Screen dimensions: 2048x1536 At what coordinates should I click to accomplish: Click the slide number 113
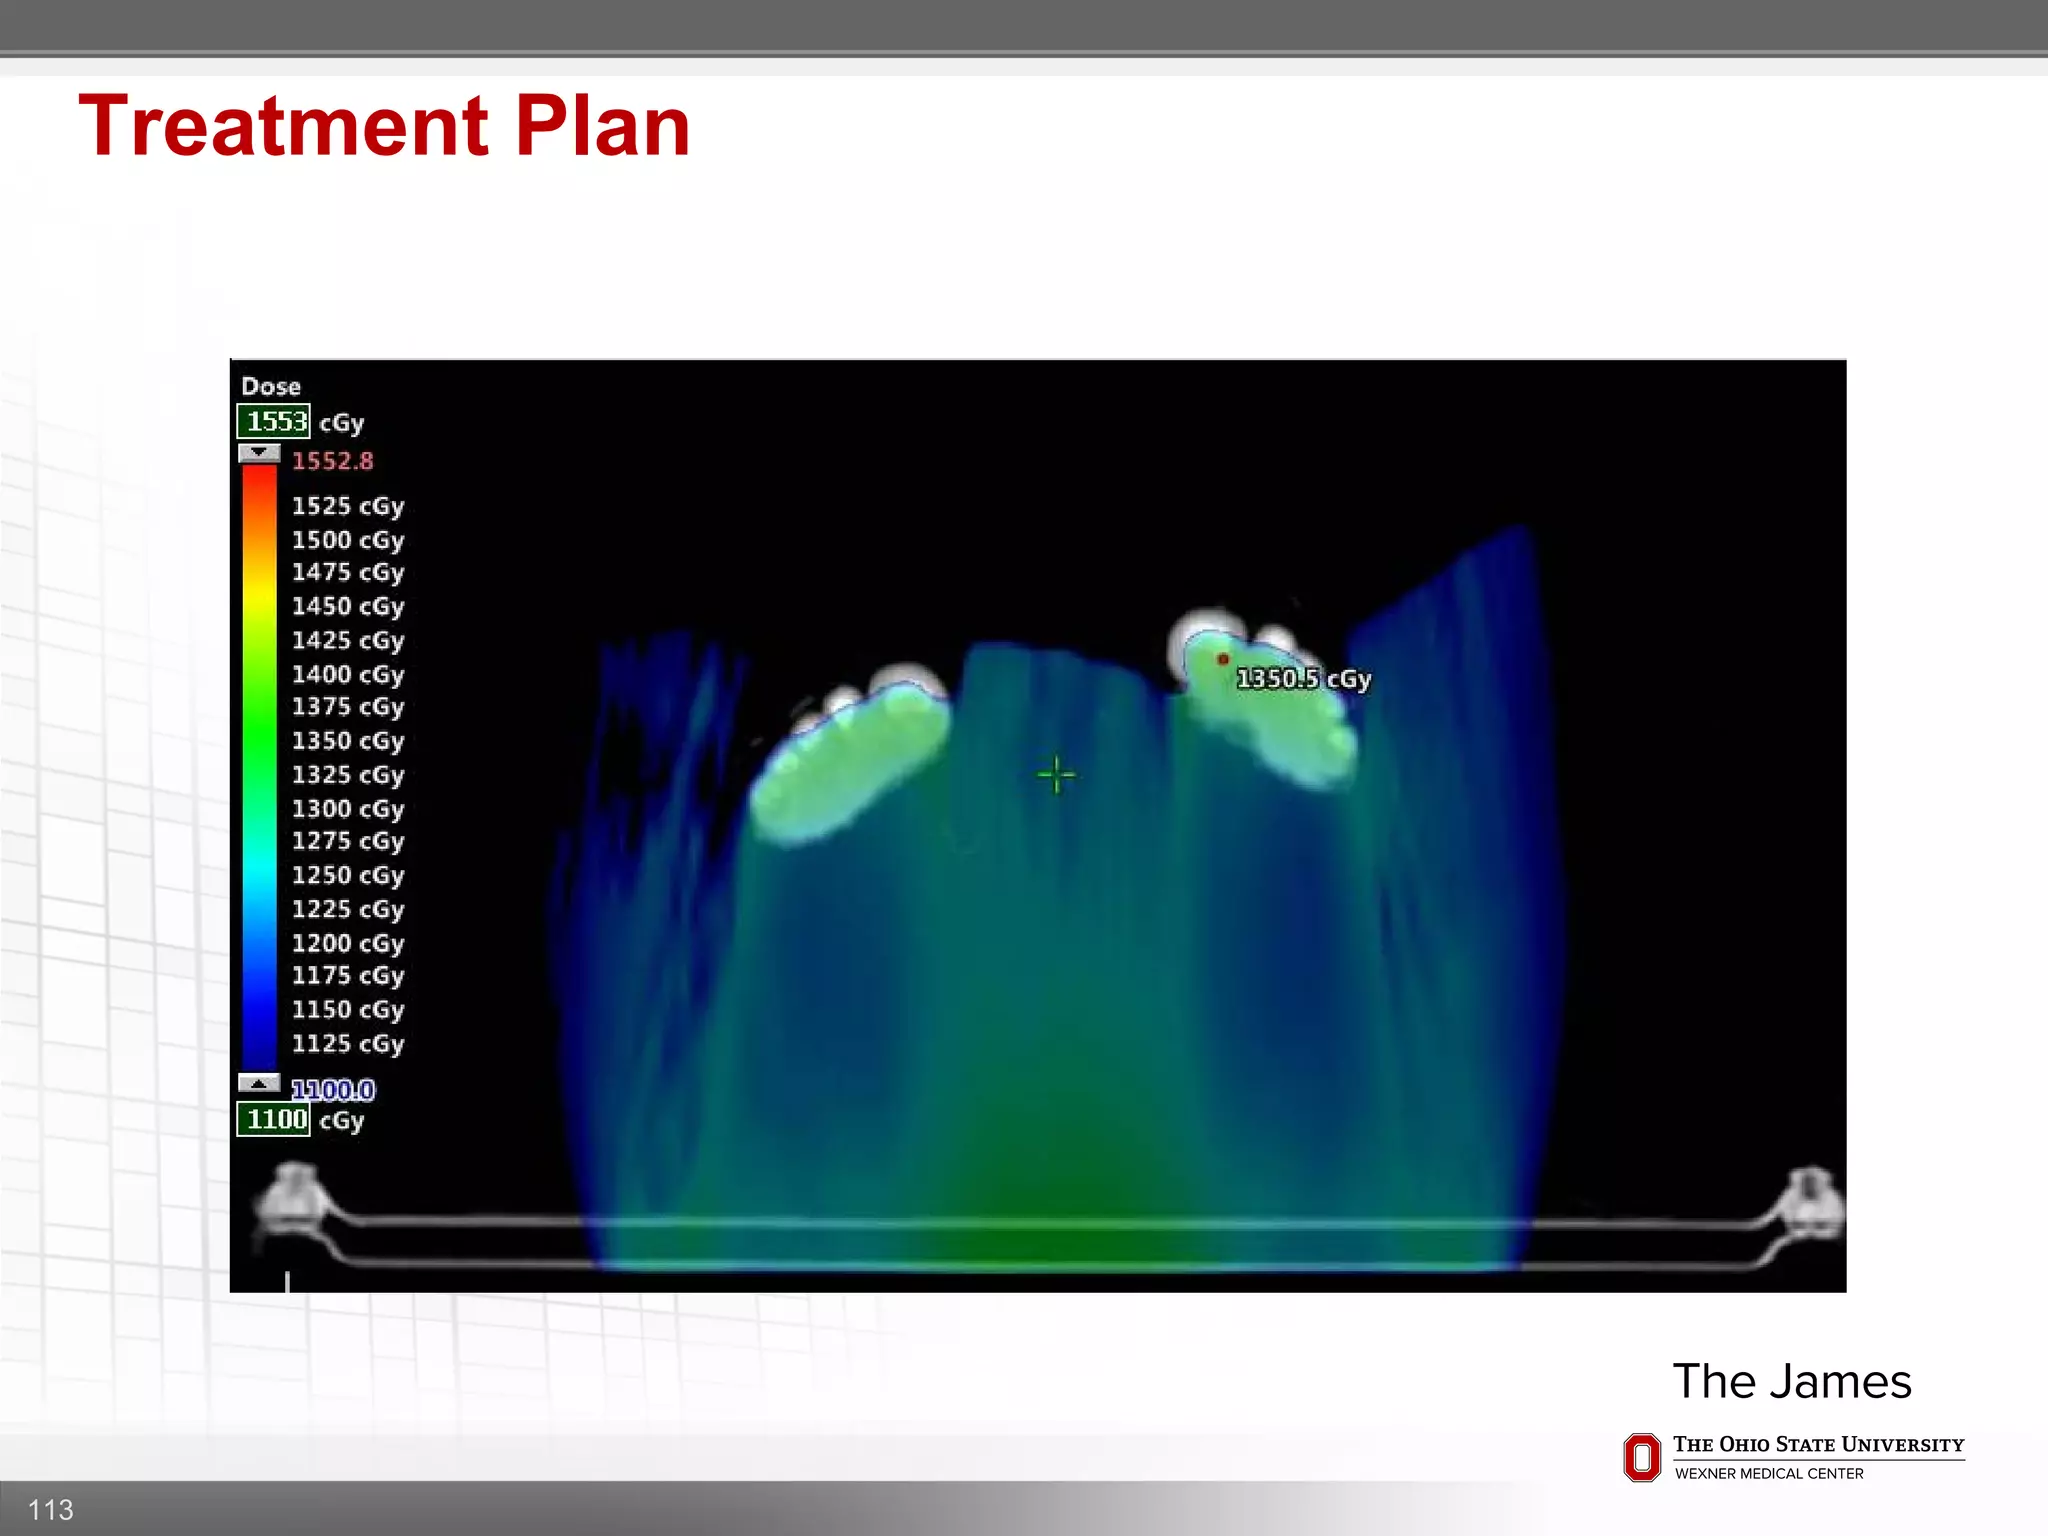coord(50,1509)
